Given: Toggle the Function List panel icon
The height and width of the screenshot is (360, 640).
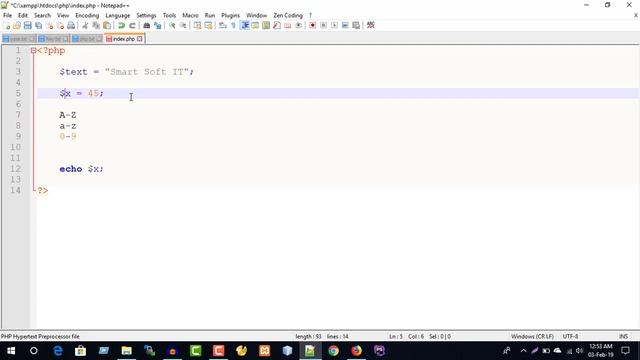Looking at the screenshot, I should pyautogui.click(x=277, y=25).
